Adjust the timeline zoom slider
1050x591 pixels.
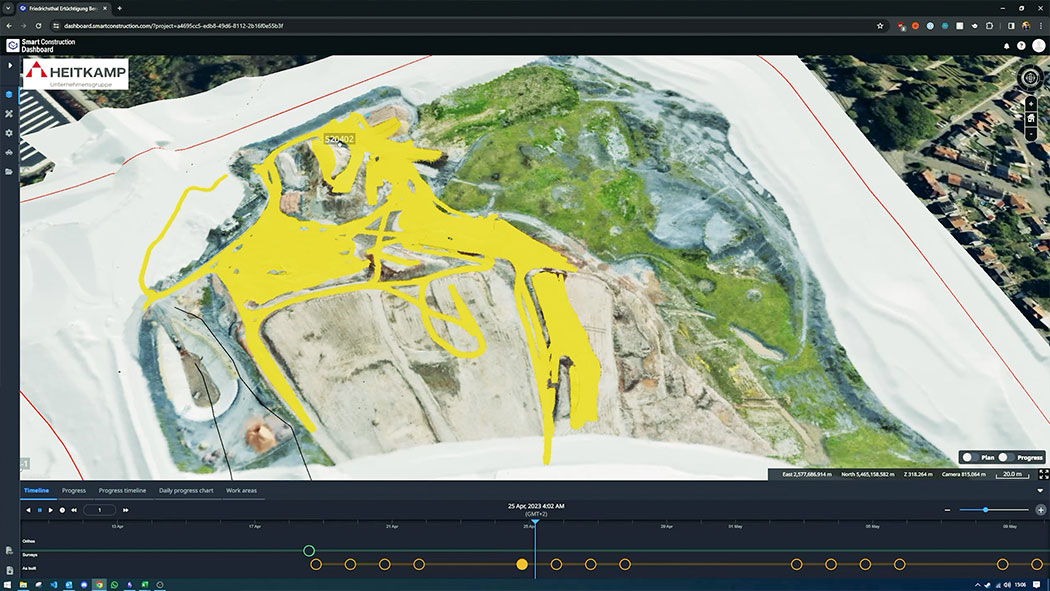tap(985, 510)
